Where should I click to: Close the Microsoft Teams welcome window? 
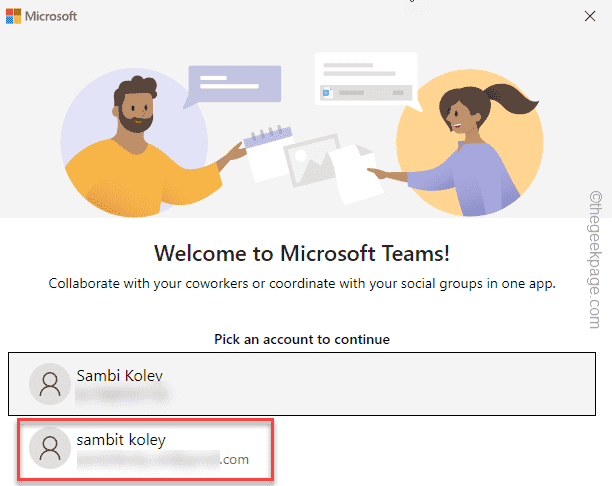click(589, 17)
